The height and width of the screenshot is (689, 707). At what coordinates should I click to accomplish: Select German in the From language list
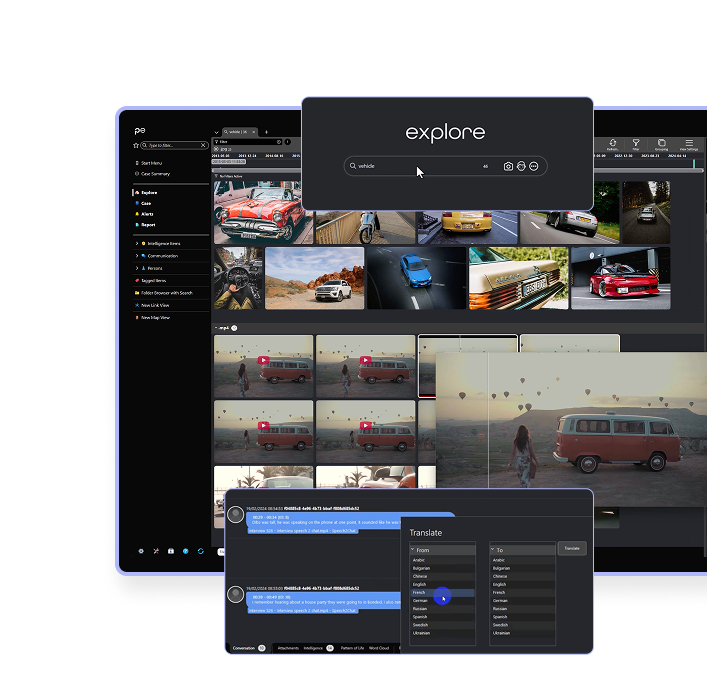[421, 600]
